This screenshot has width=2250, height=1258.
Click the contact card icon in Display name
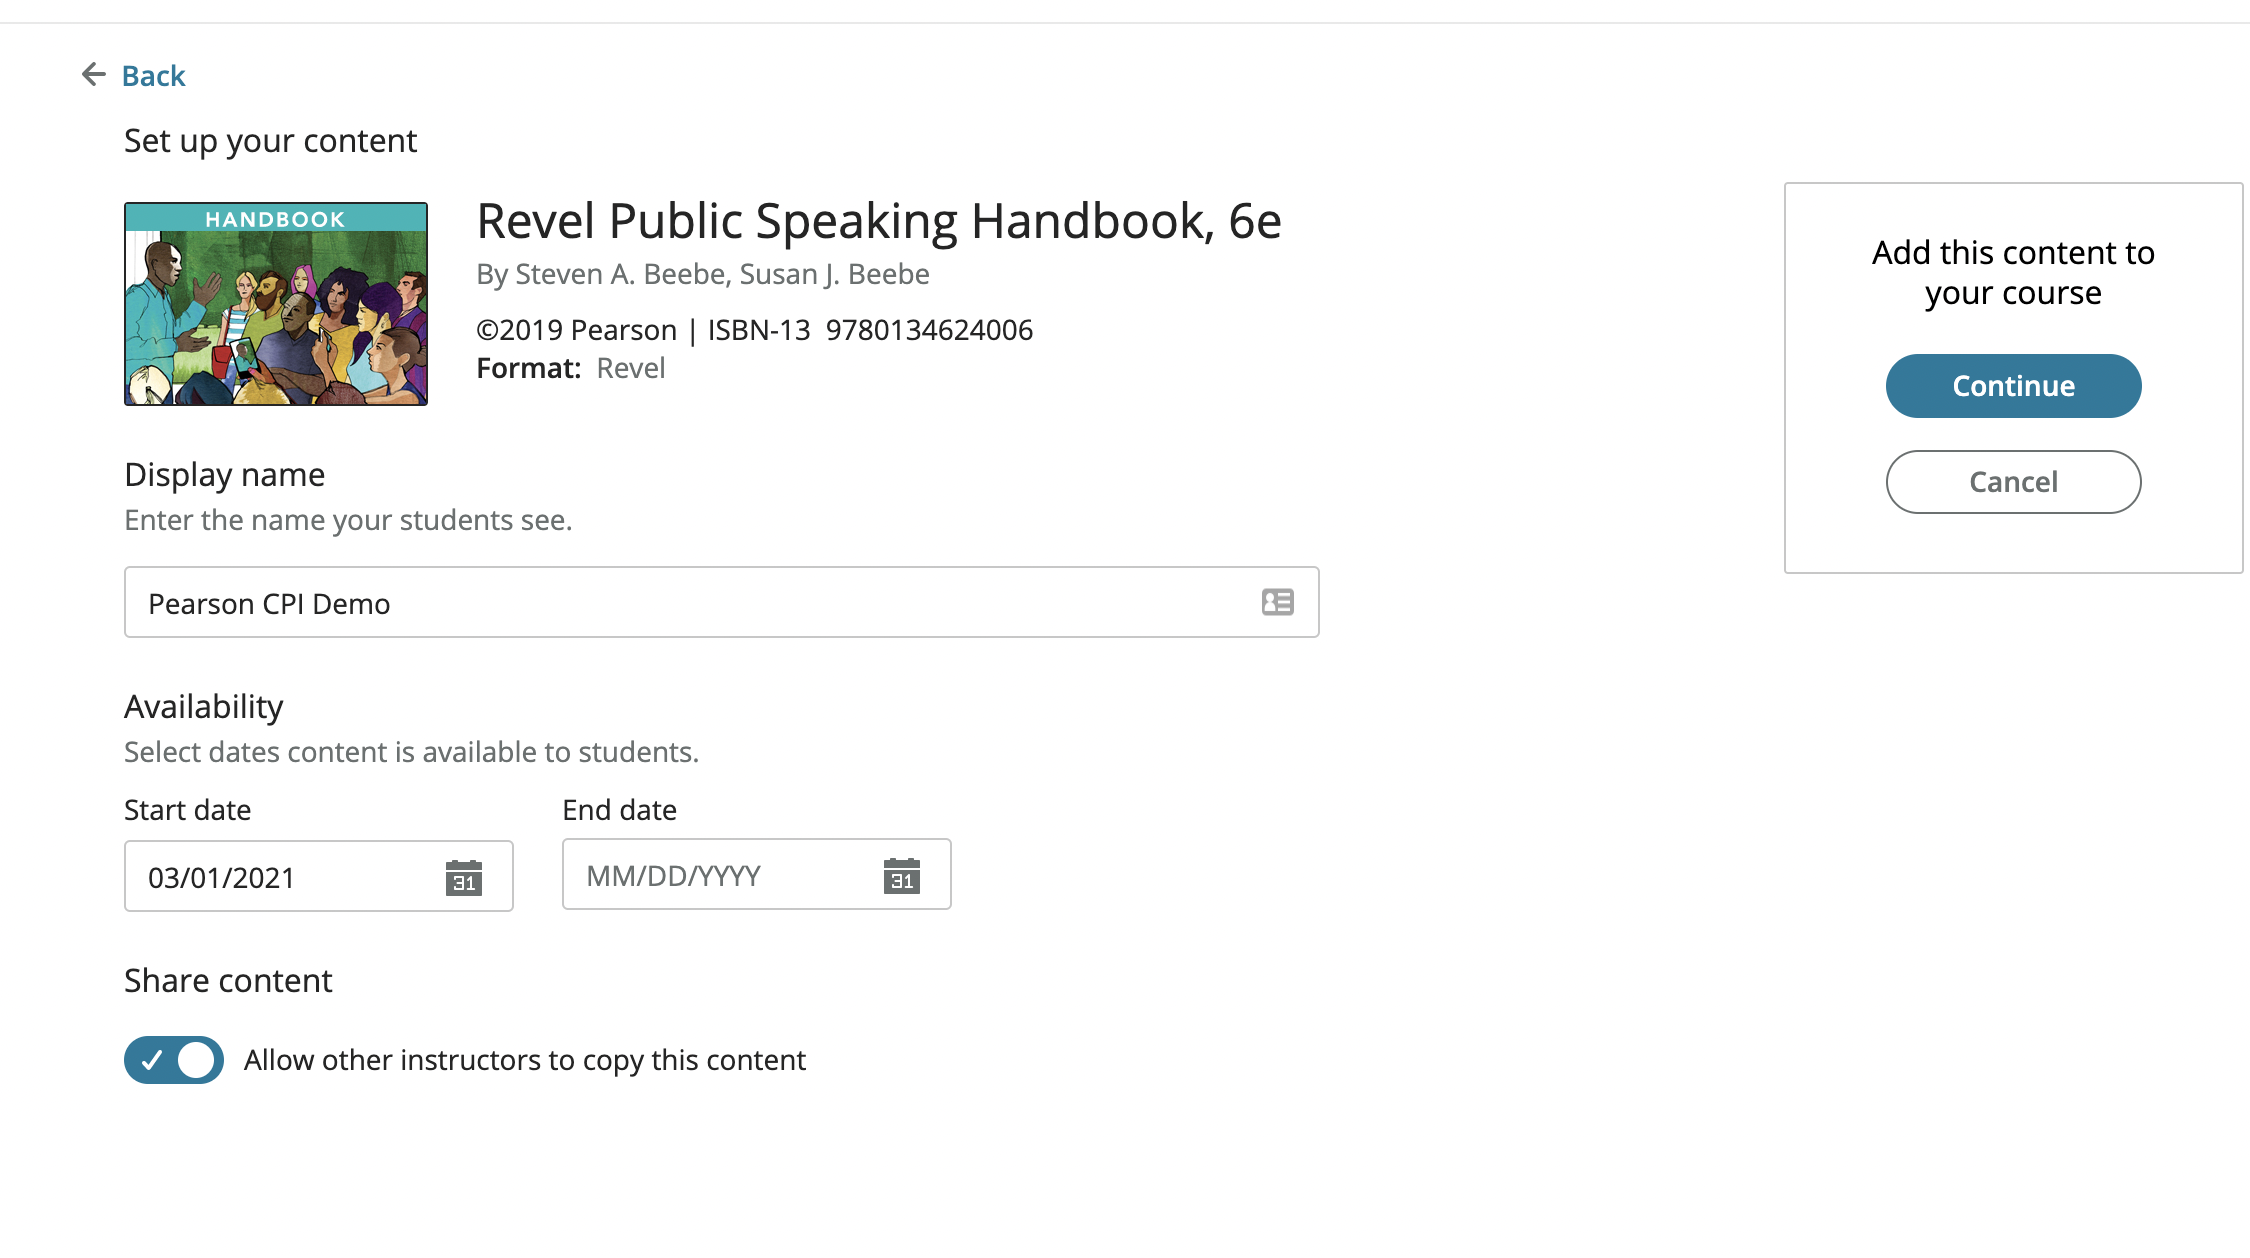point(1278,602)
